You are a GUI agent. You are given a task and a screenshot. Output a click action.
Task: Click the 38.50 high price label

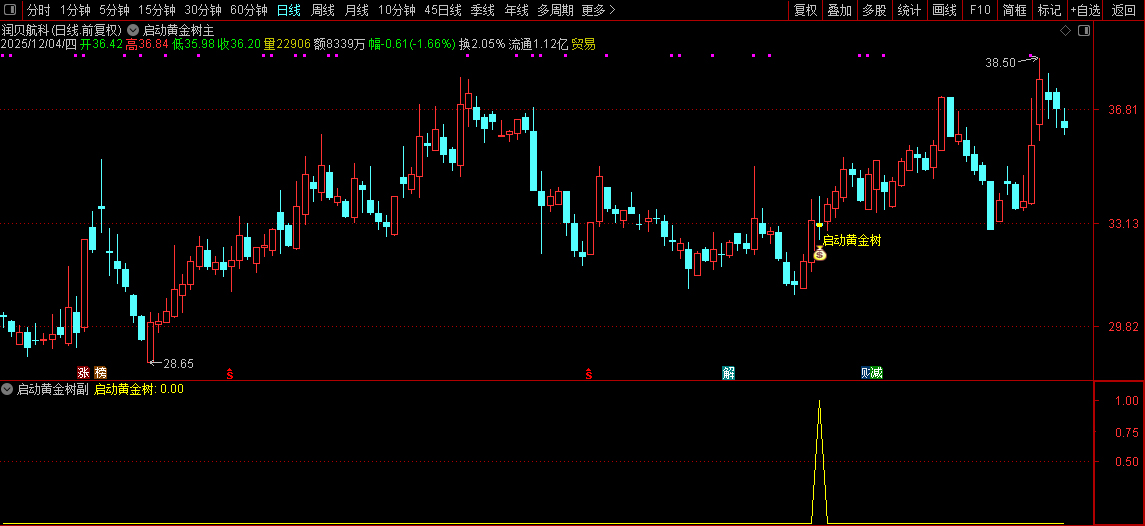[x=1000, y=63]
